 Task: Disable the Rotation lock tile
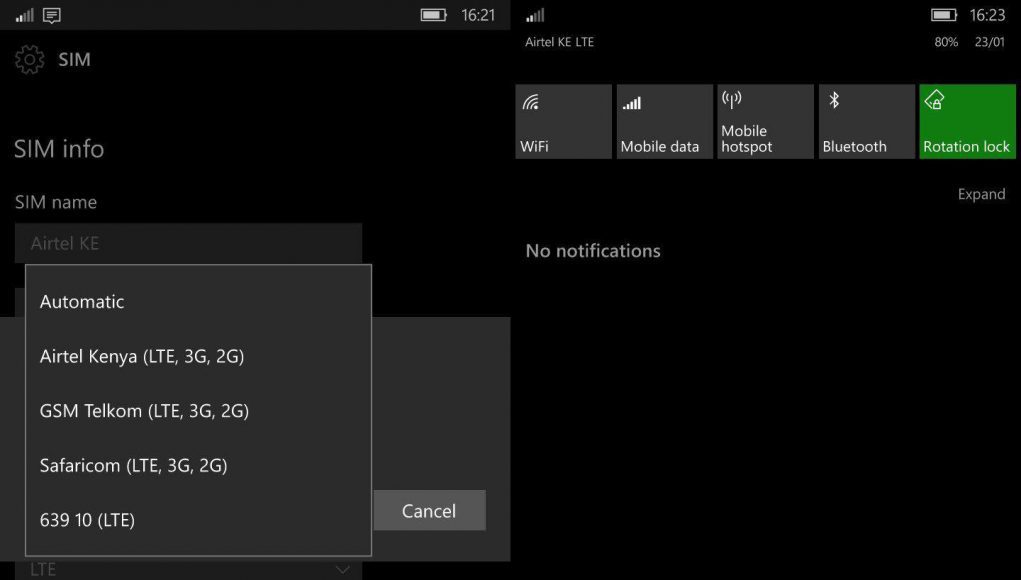click(x=968, y=121)
